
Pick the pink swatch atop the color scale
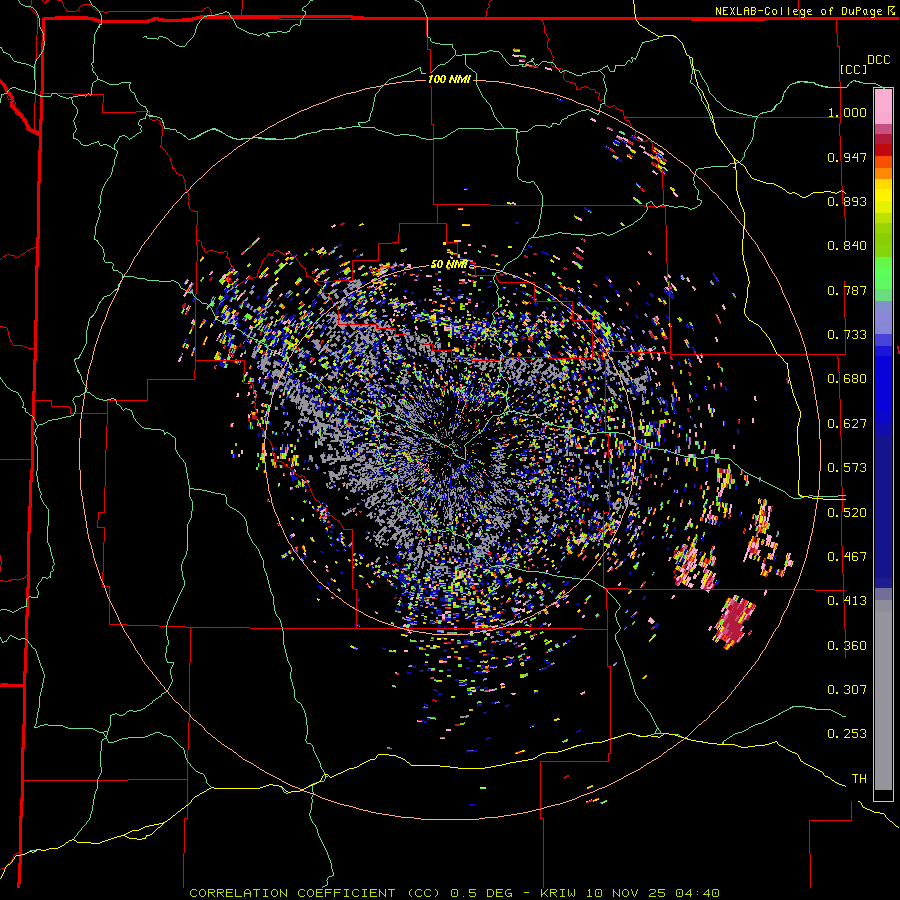tap(883, 106)
